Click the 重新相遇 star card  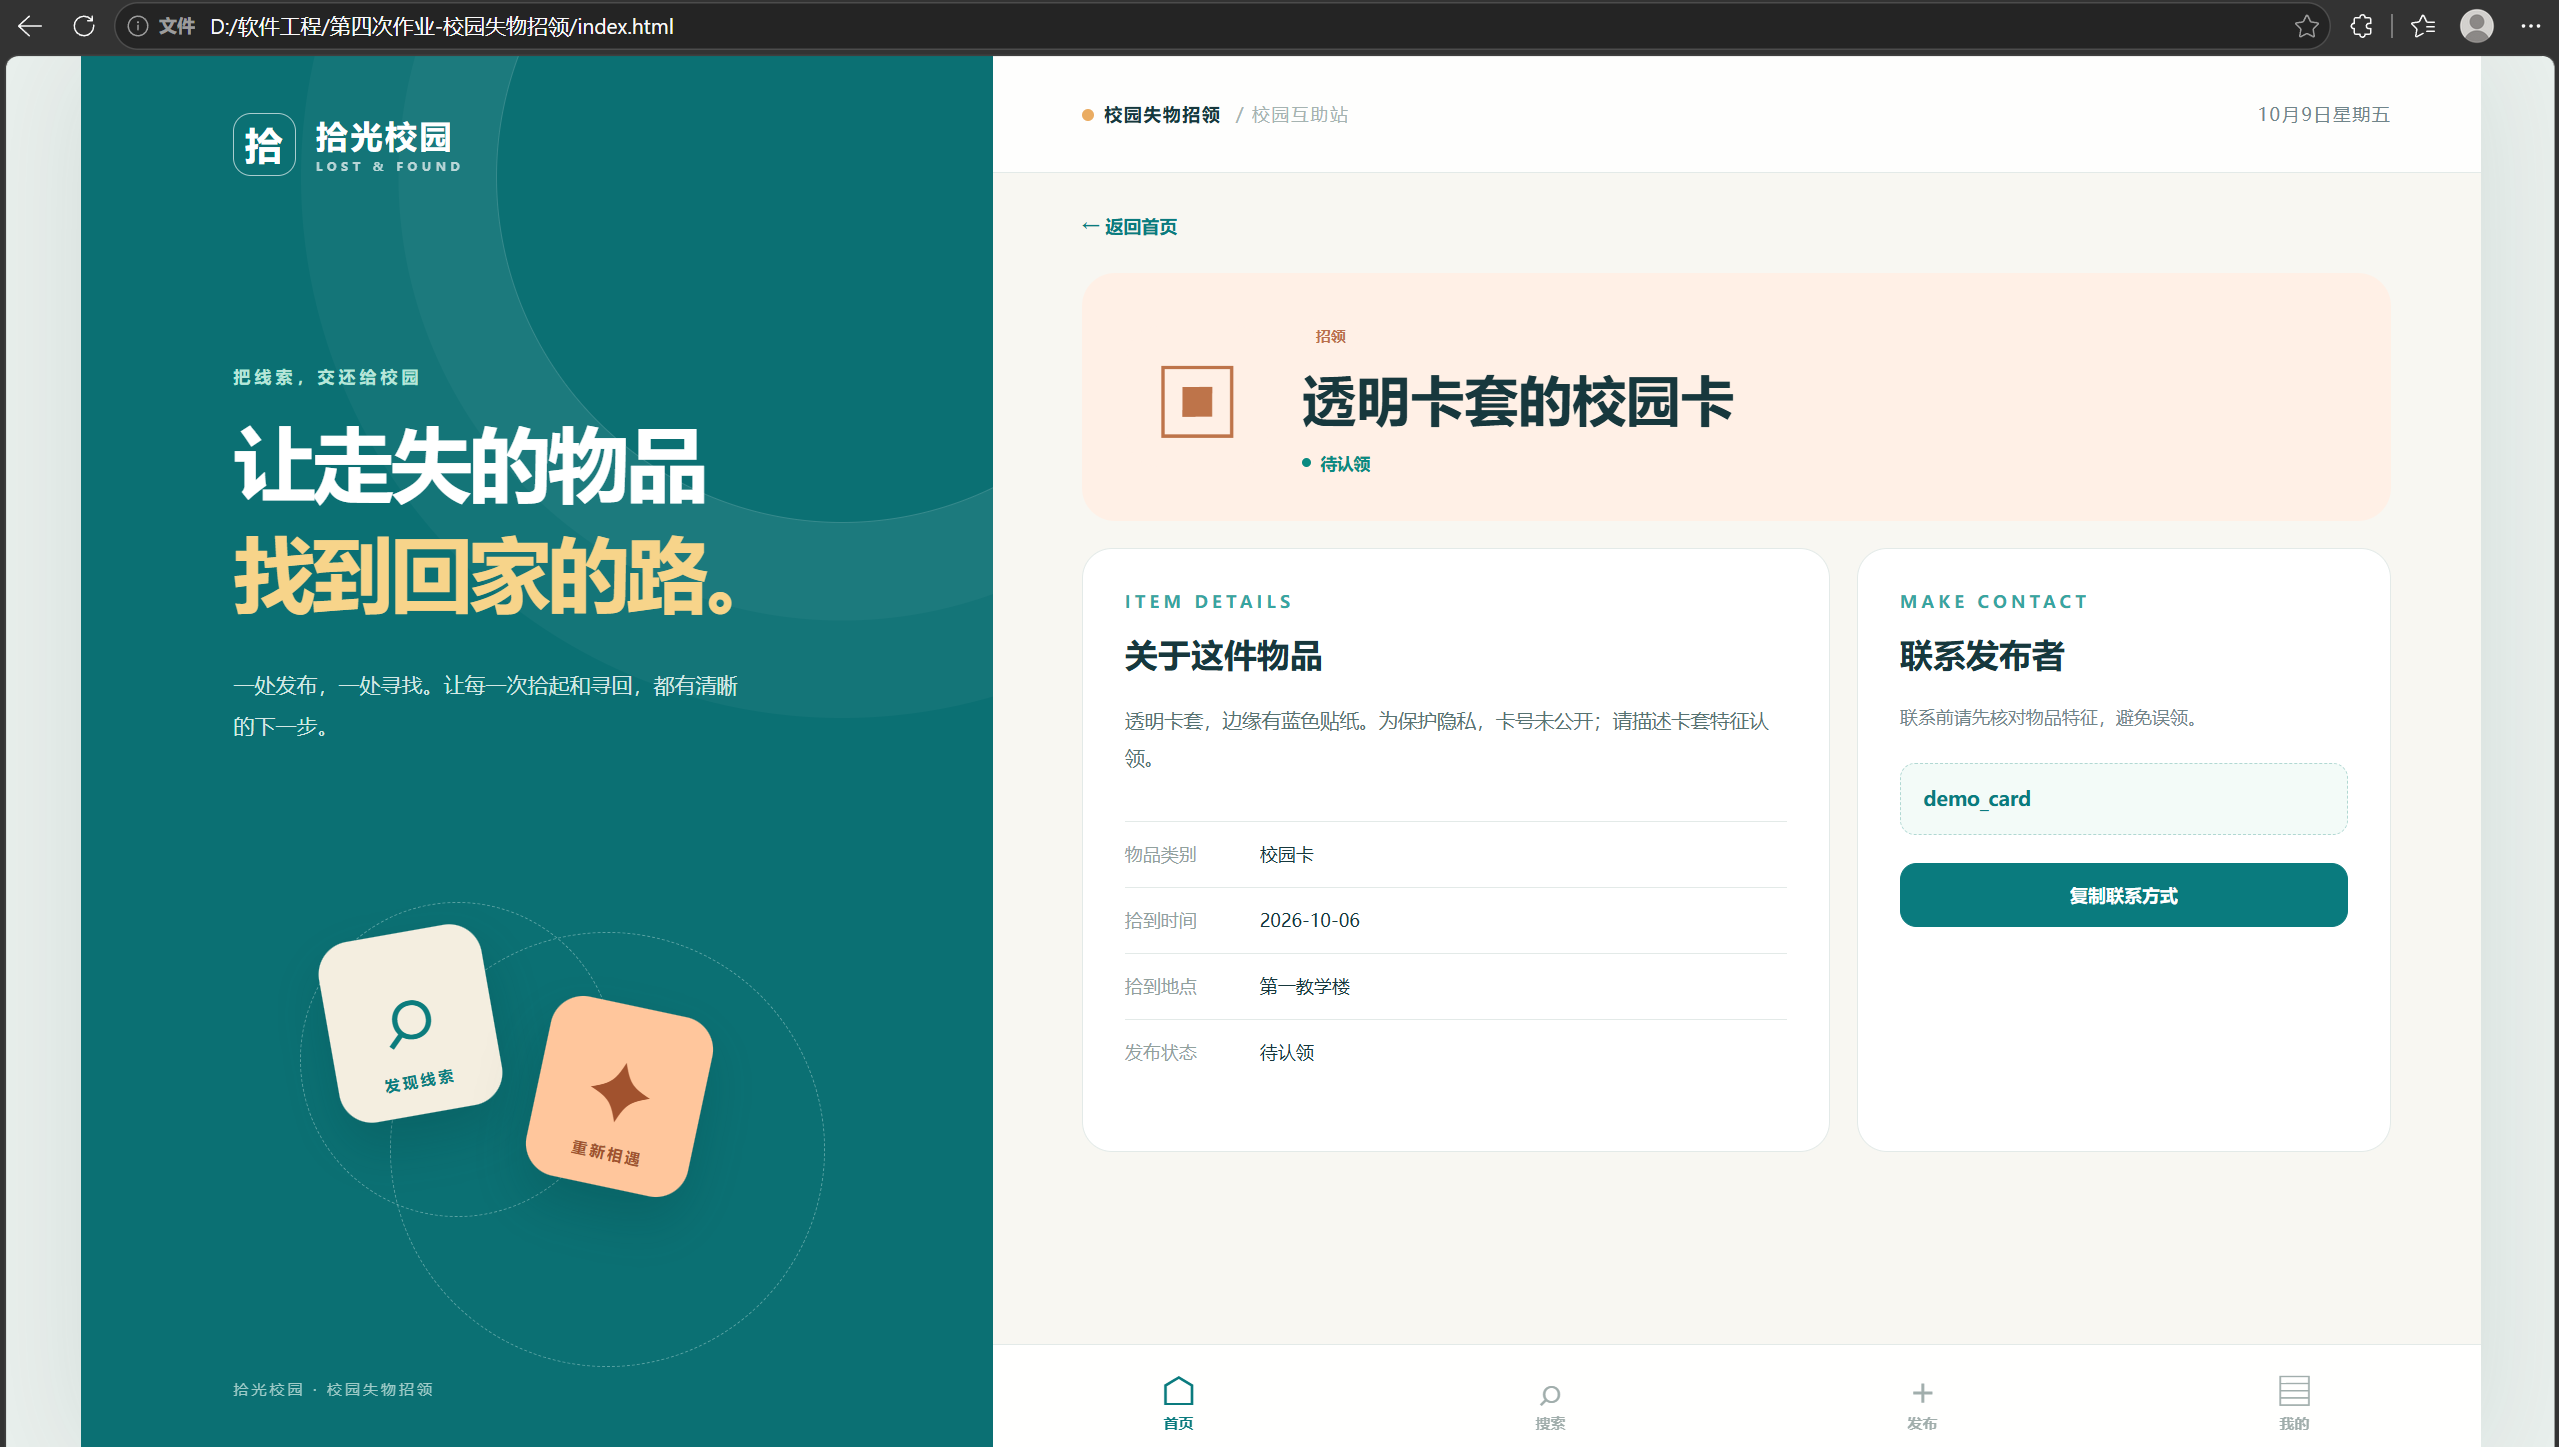click(620, 1096)
